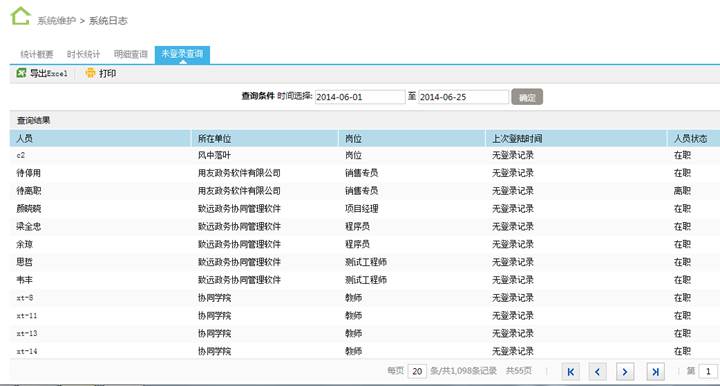
Task: Jump to the last results page
Action: (655, 372)
